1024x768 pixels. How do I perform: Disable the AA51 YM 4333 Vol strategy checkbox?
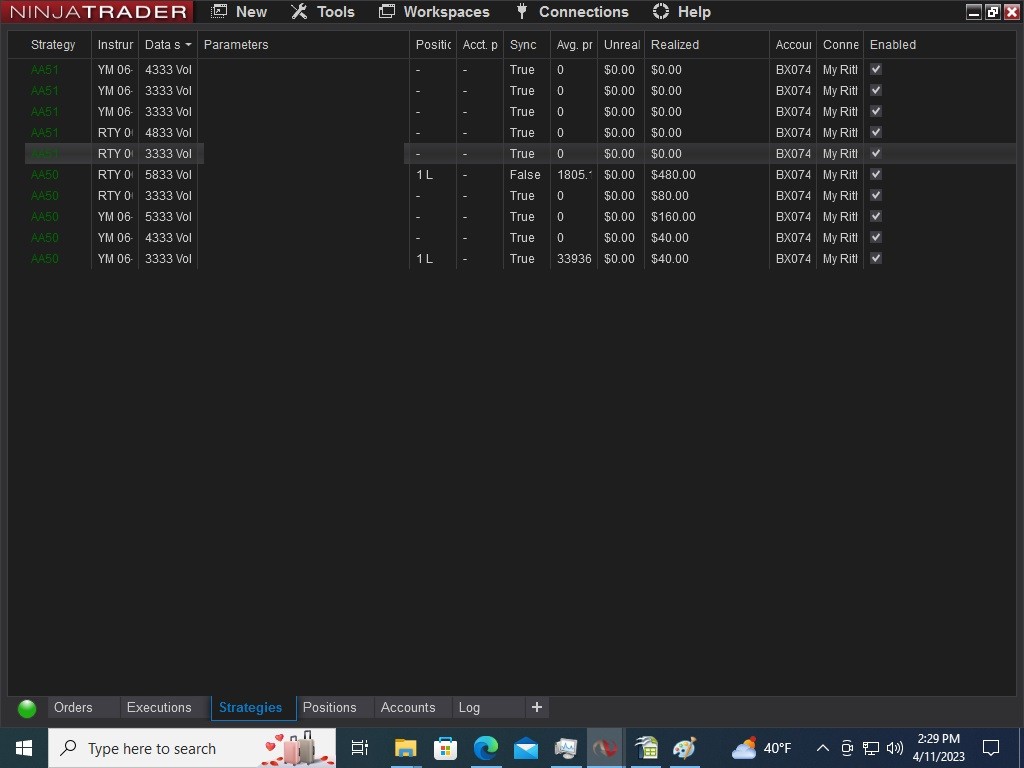coord(876,69)
